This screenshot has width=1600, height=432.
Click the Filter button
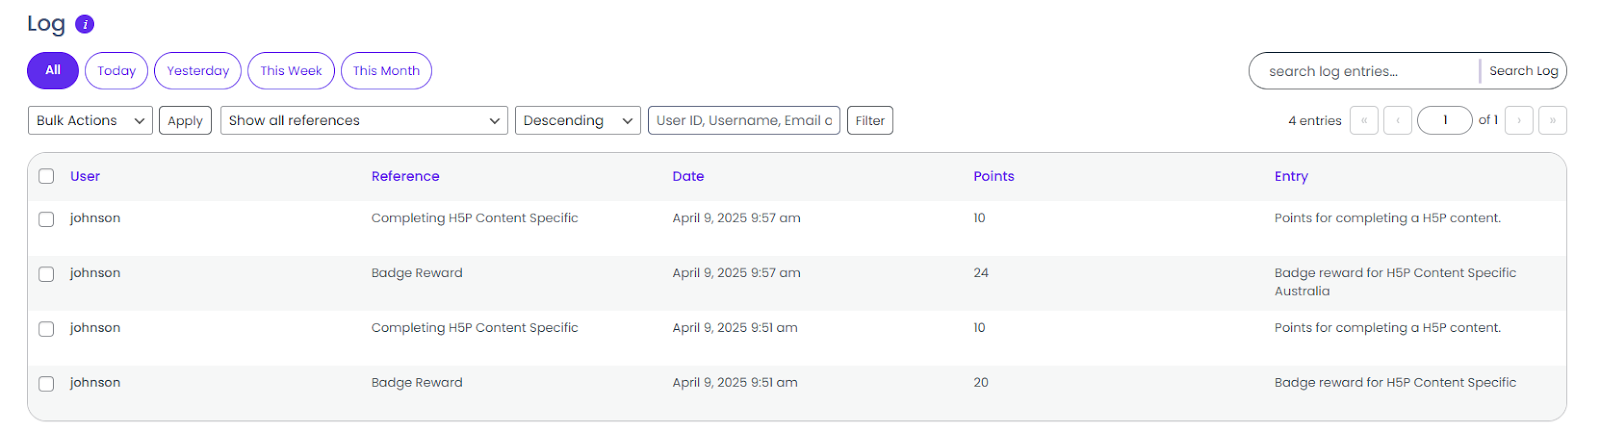tap(869, 121)
